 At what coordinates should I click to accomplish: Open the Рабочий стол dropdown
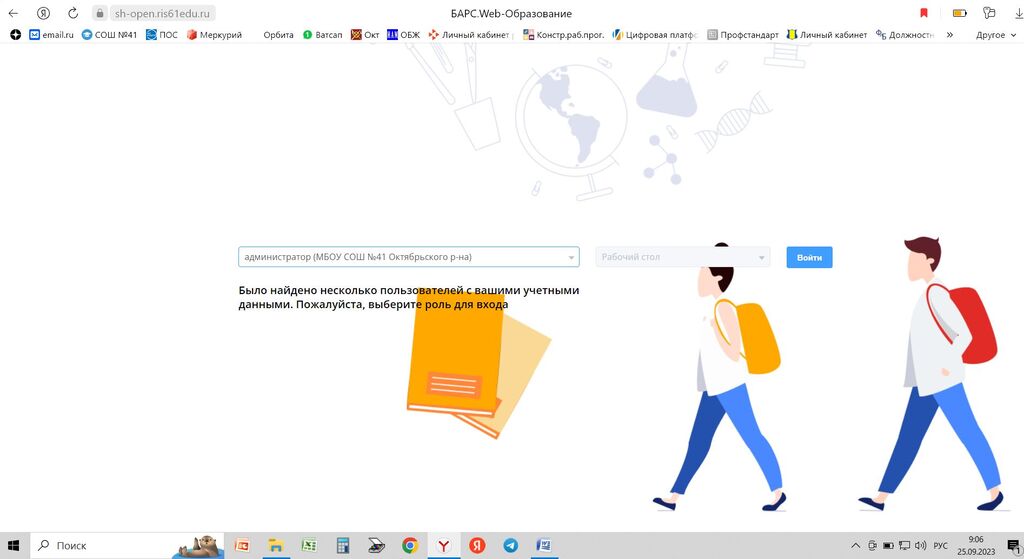point(682,257)
